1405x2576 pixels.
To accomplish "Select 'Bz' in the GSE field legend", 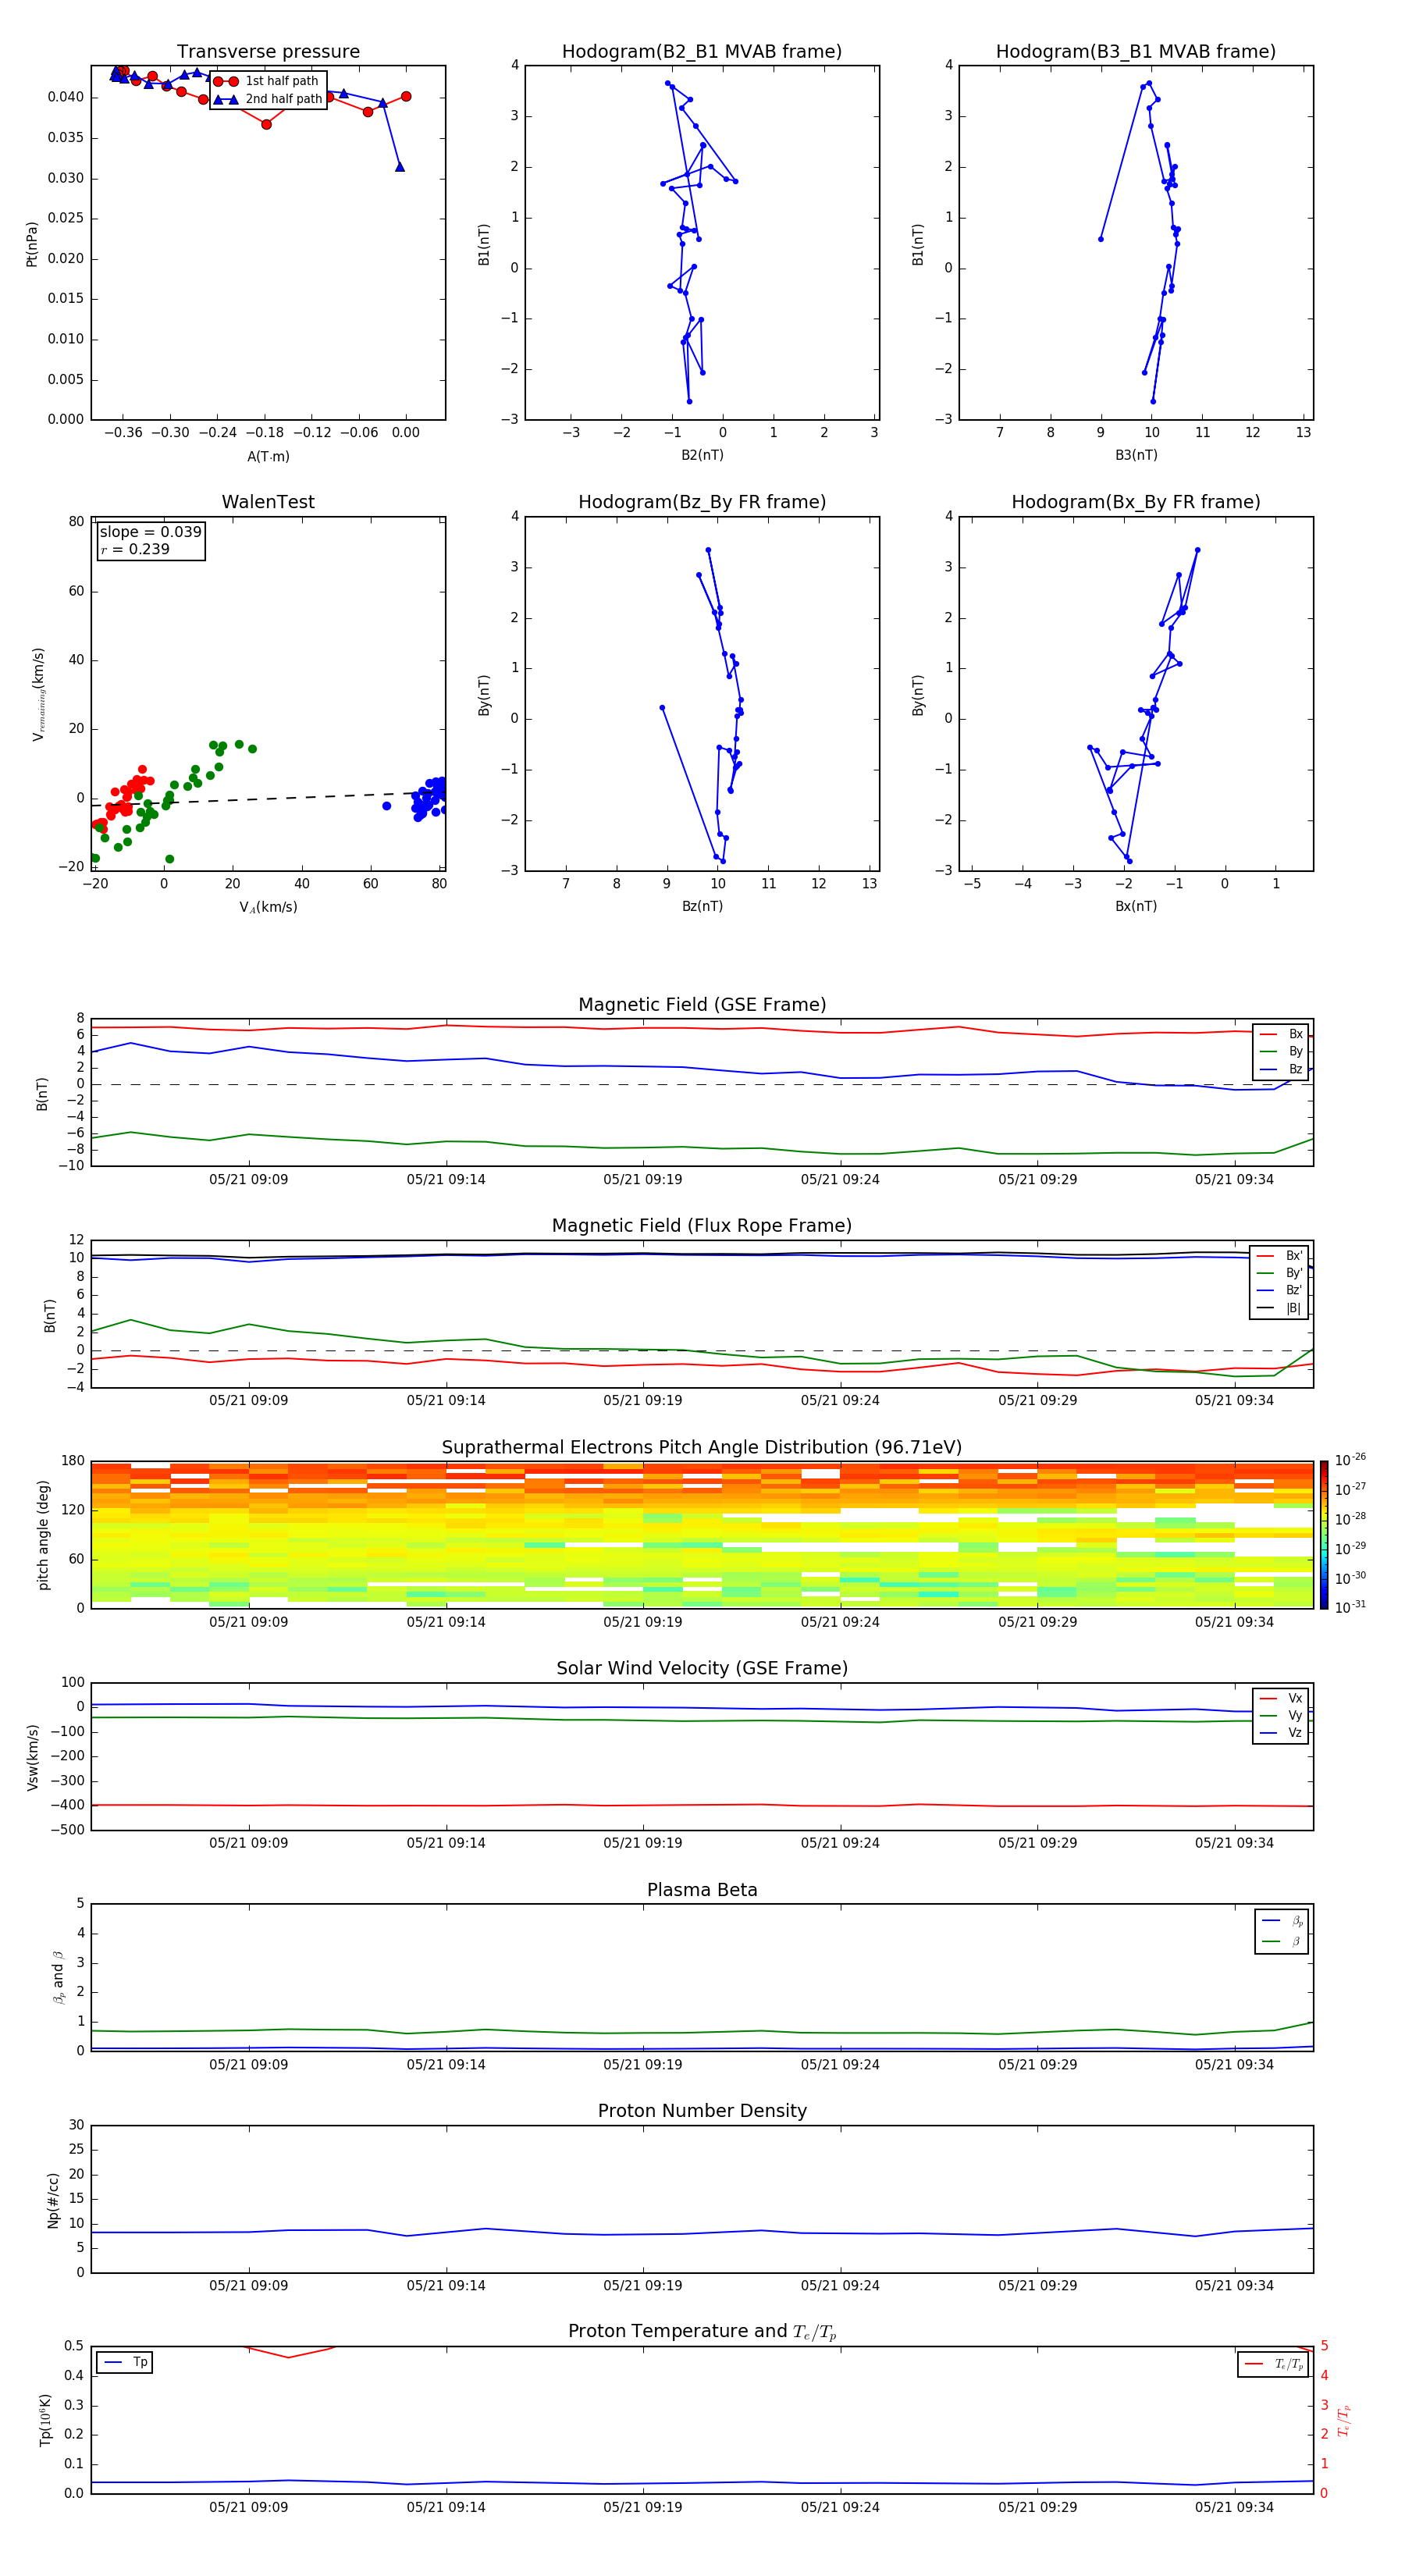I will 1282,1069.
